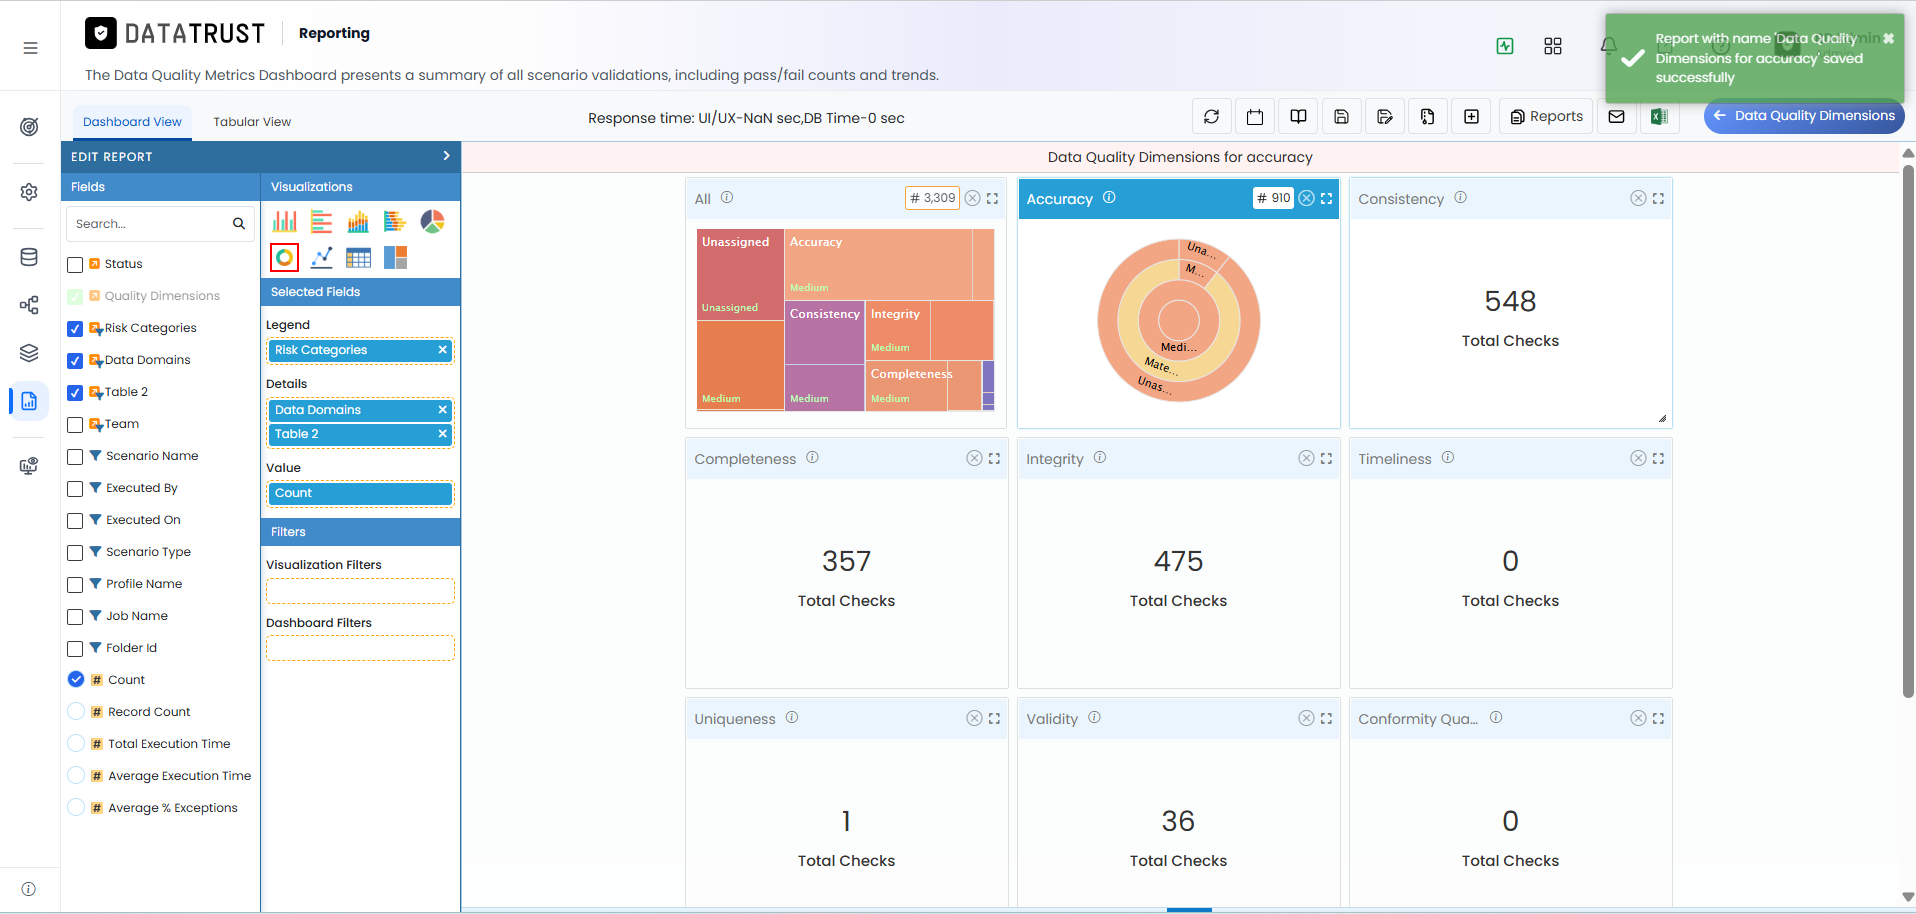Screen dimensions: 1916x914
Task: Check the Status field checkbox
Action: [x=75, y=265]
